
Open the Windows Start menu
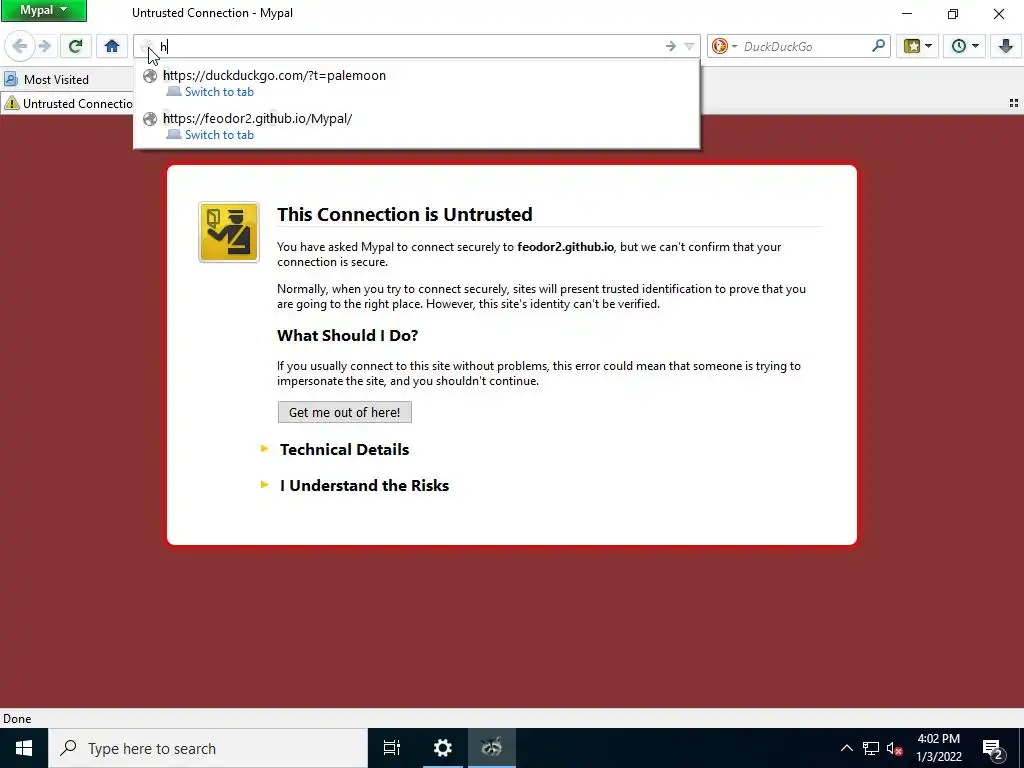(24, 748)
